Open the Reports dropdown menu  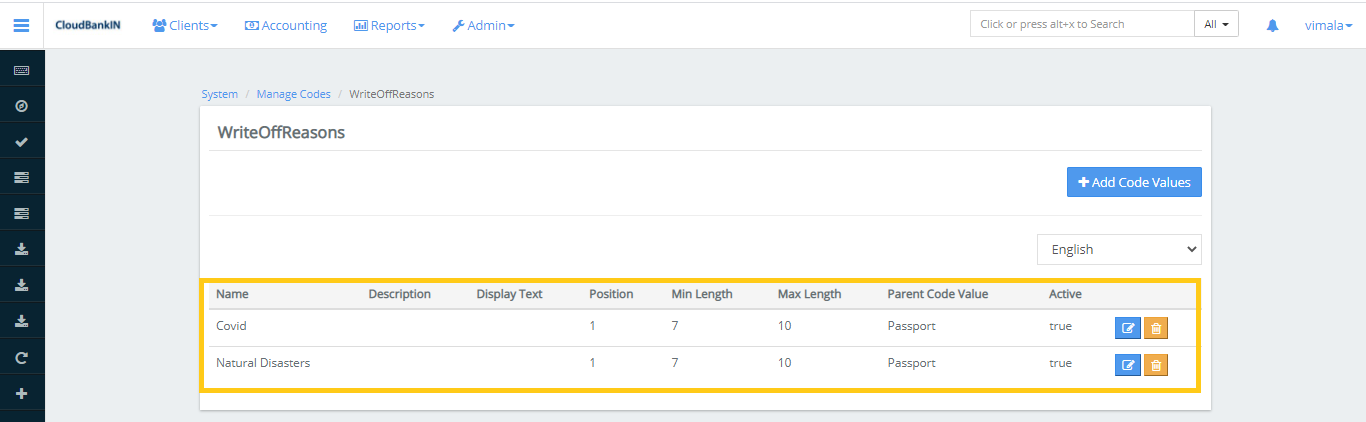389,25
